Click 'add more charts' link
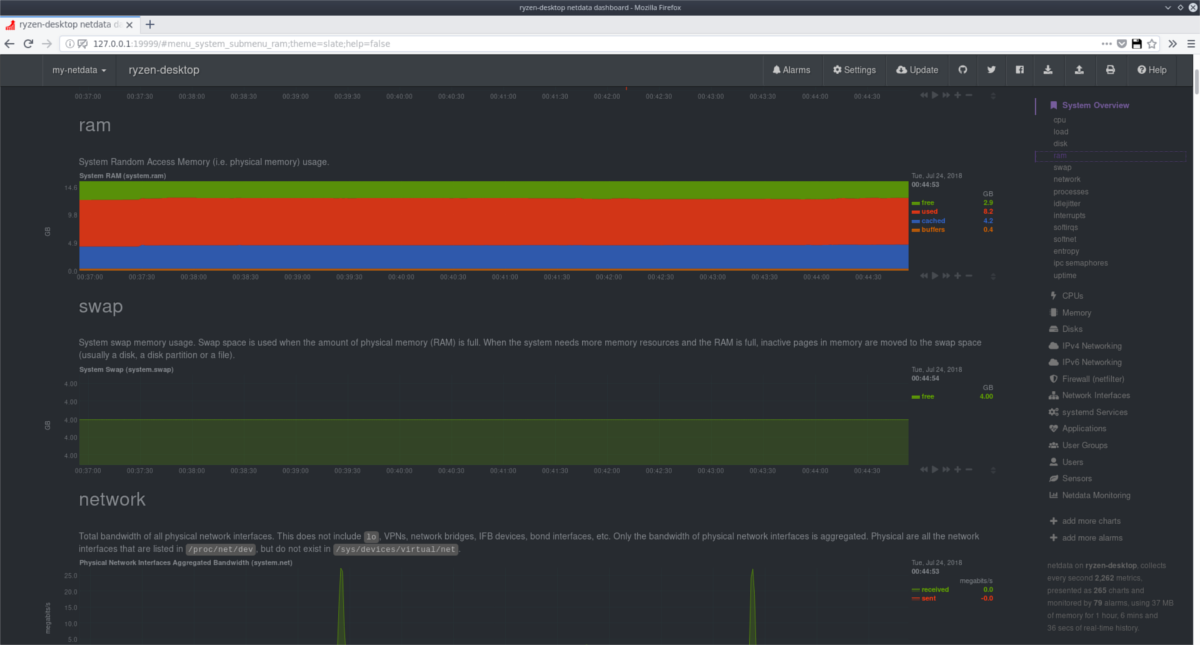Image resolution: width=1200 pixels, height=645 pixels. (1085, 521)
